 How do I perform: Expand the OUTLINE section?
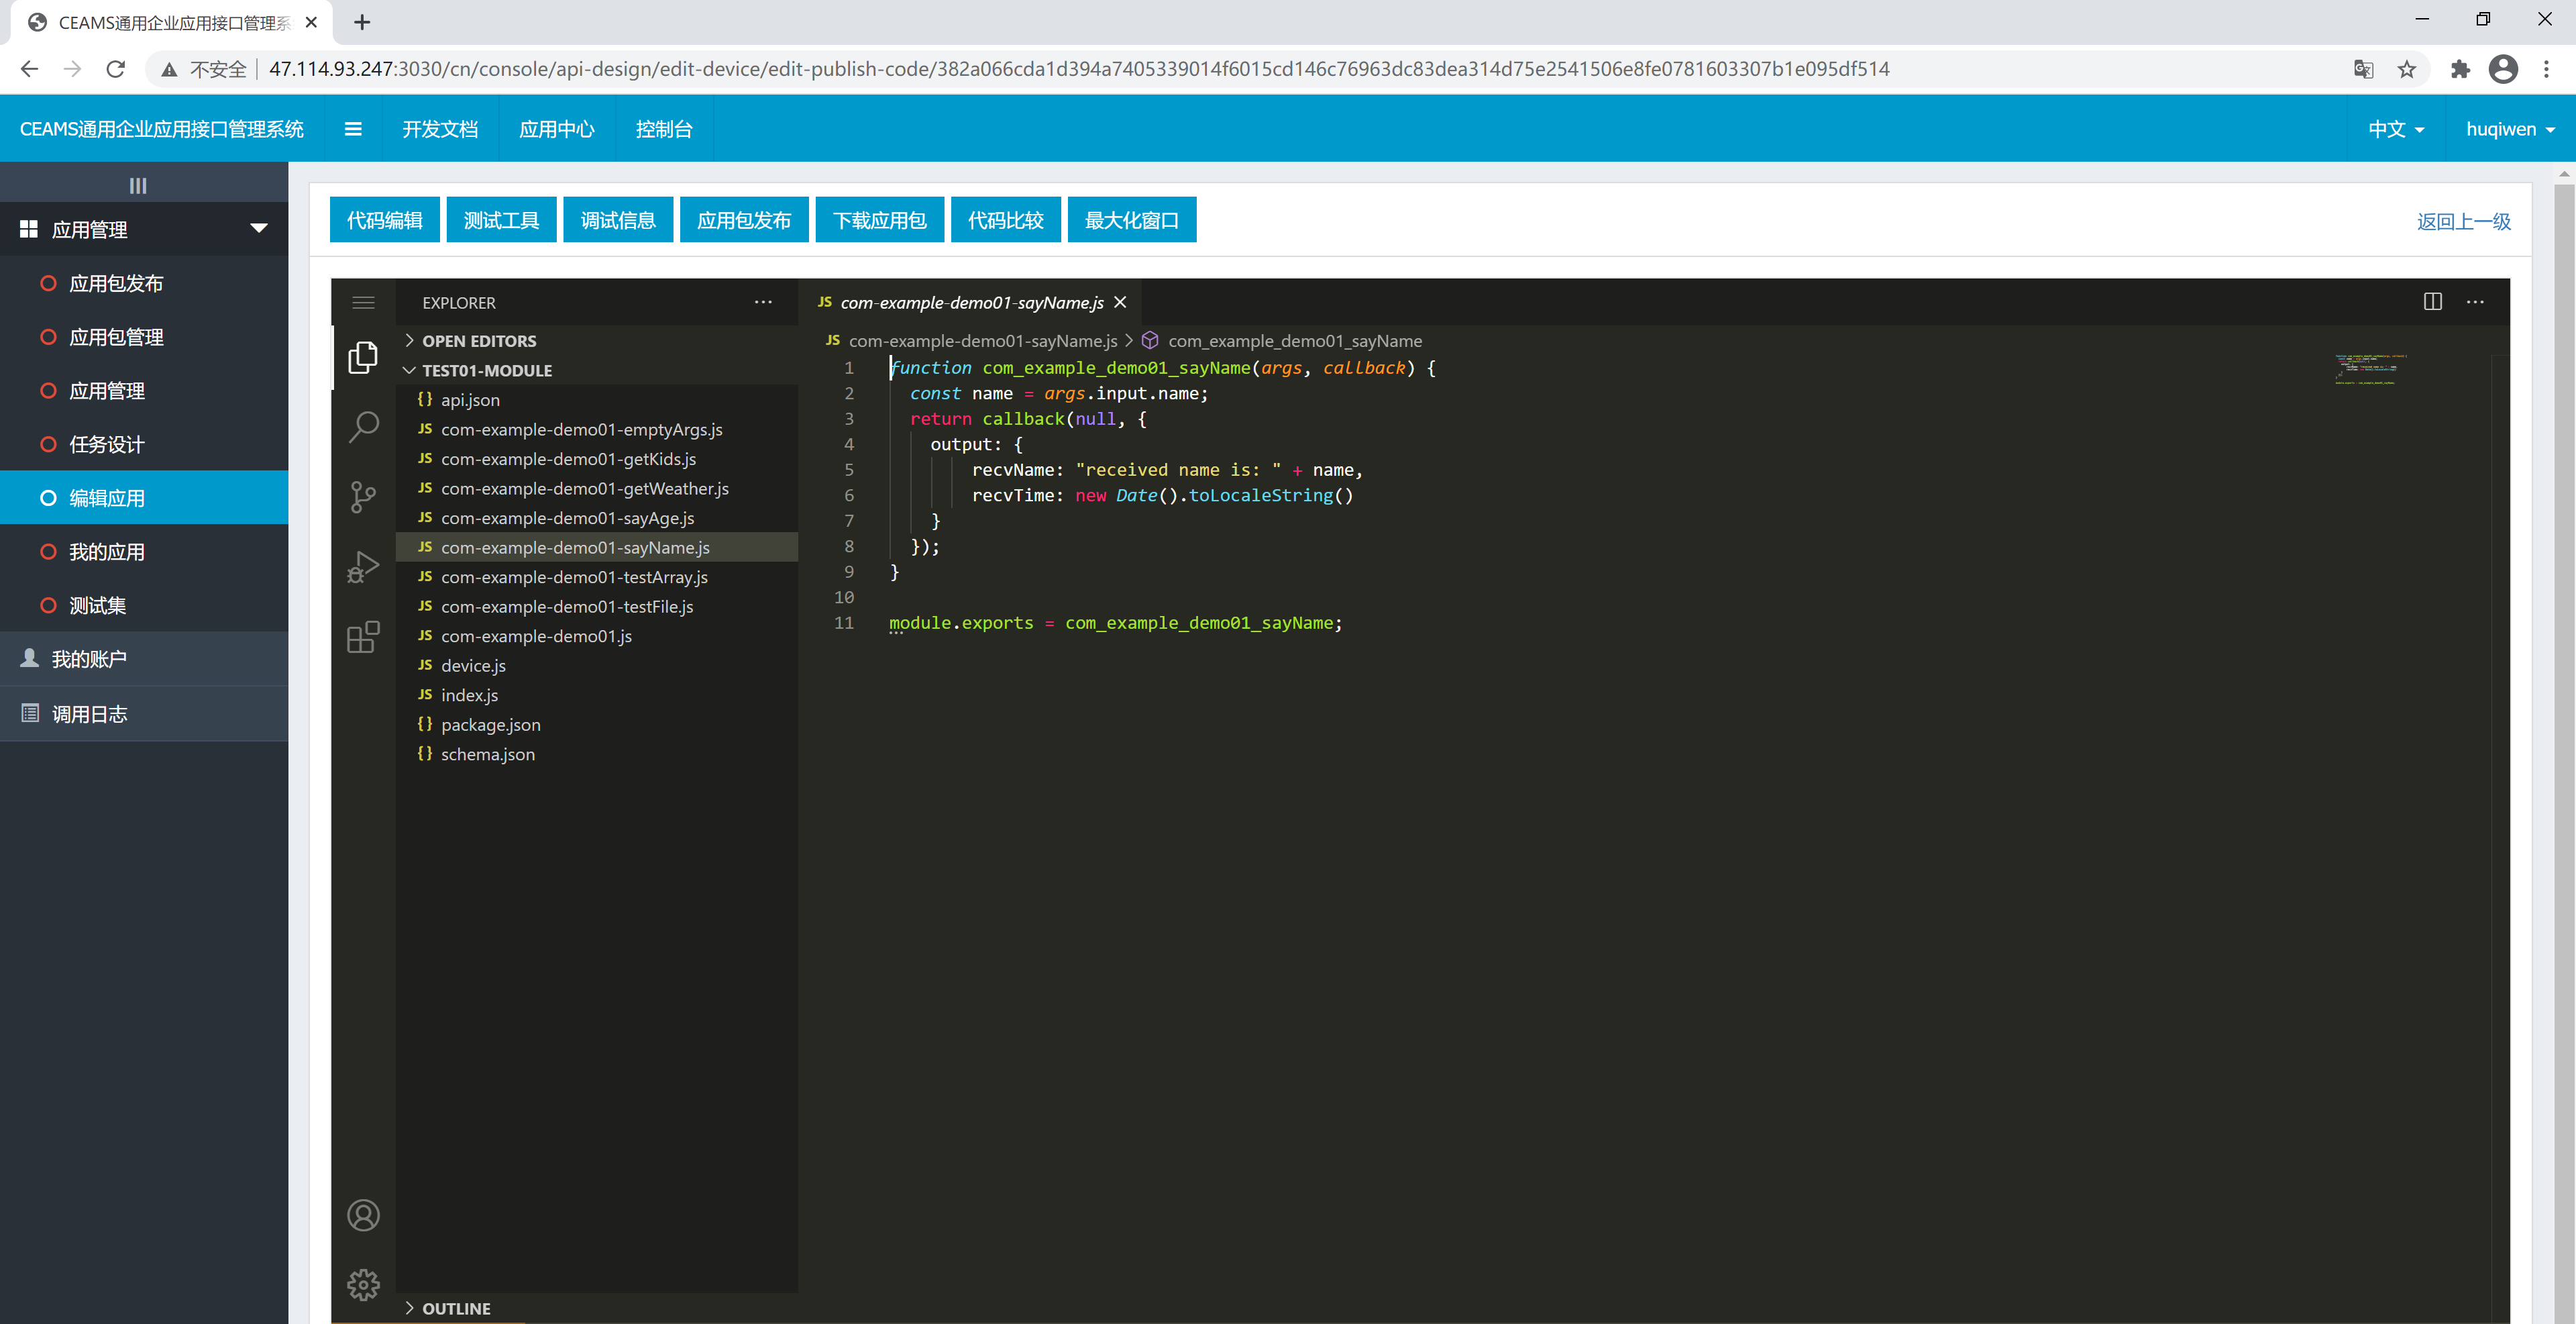[x=598, y=1308]
